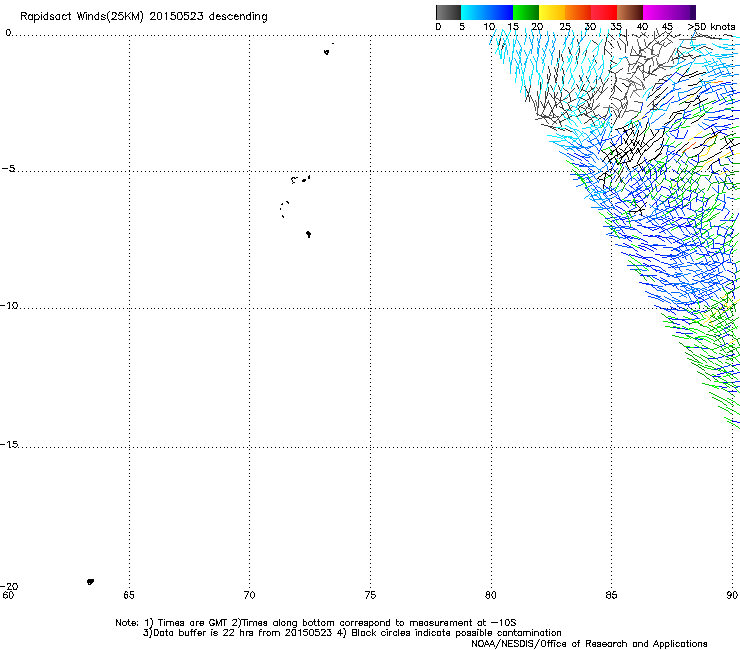Click the solid island marker near 7S 72E
The width and height of the screenshot is (740, 650).
click(x=308, y=234)
